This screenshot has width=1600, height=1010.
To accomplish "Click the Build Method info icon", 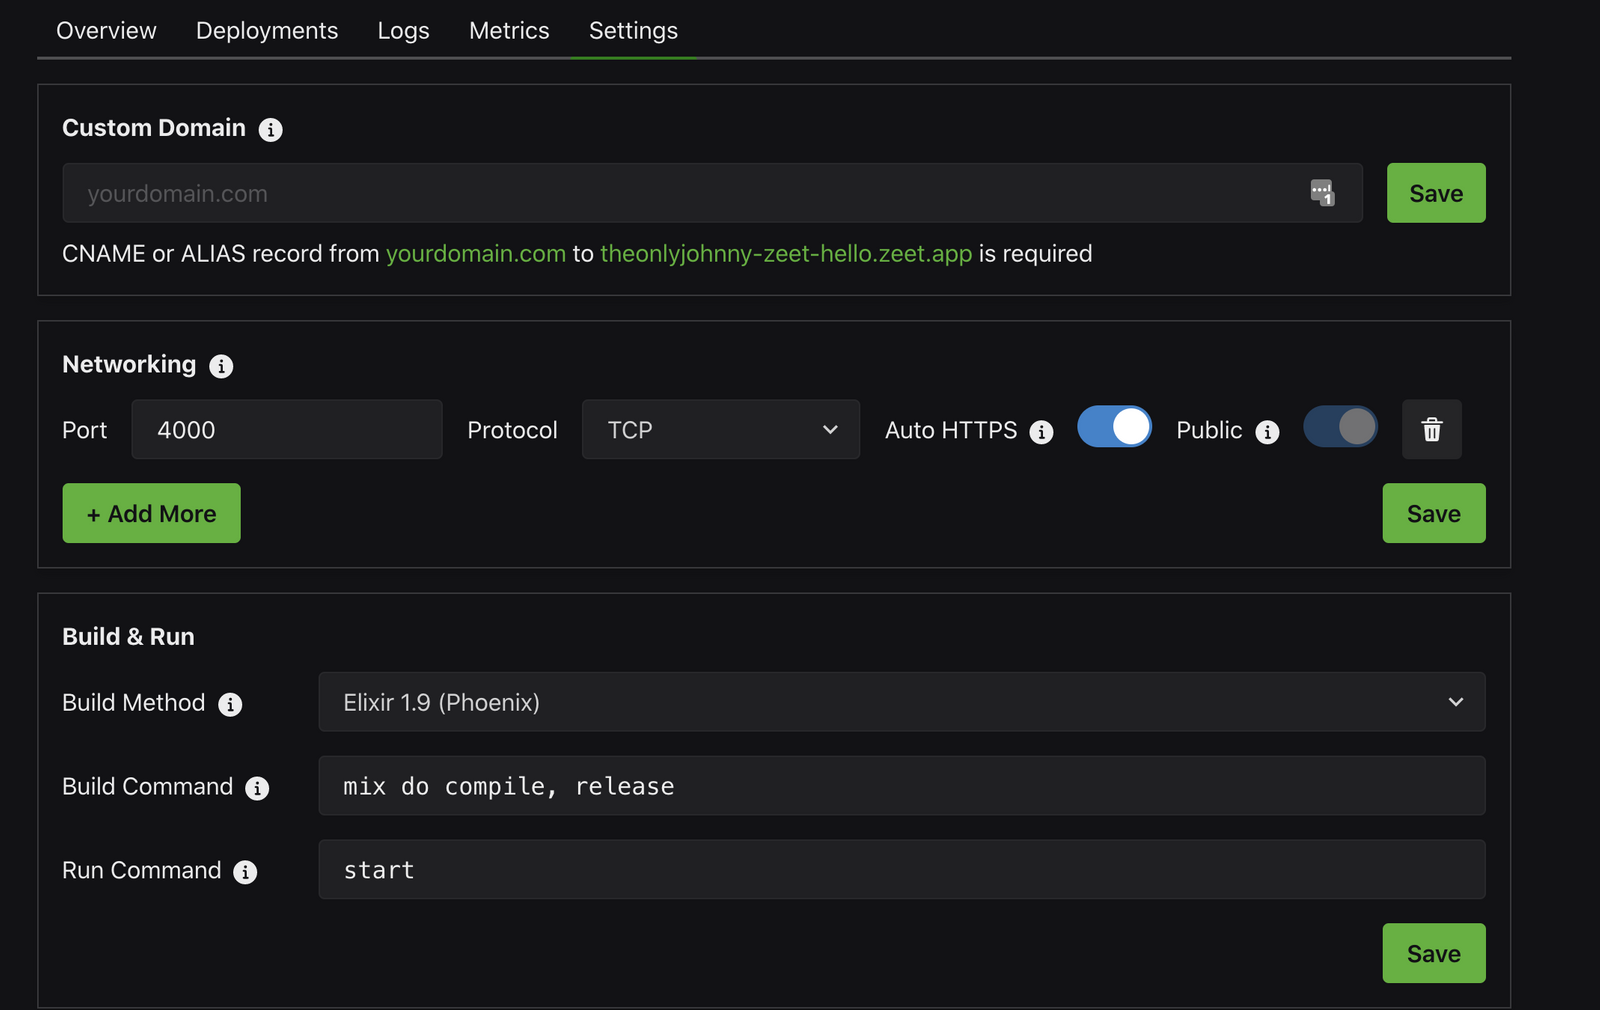I will pos(230,705).
